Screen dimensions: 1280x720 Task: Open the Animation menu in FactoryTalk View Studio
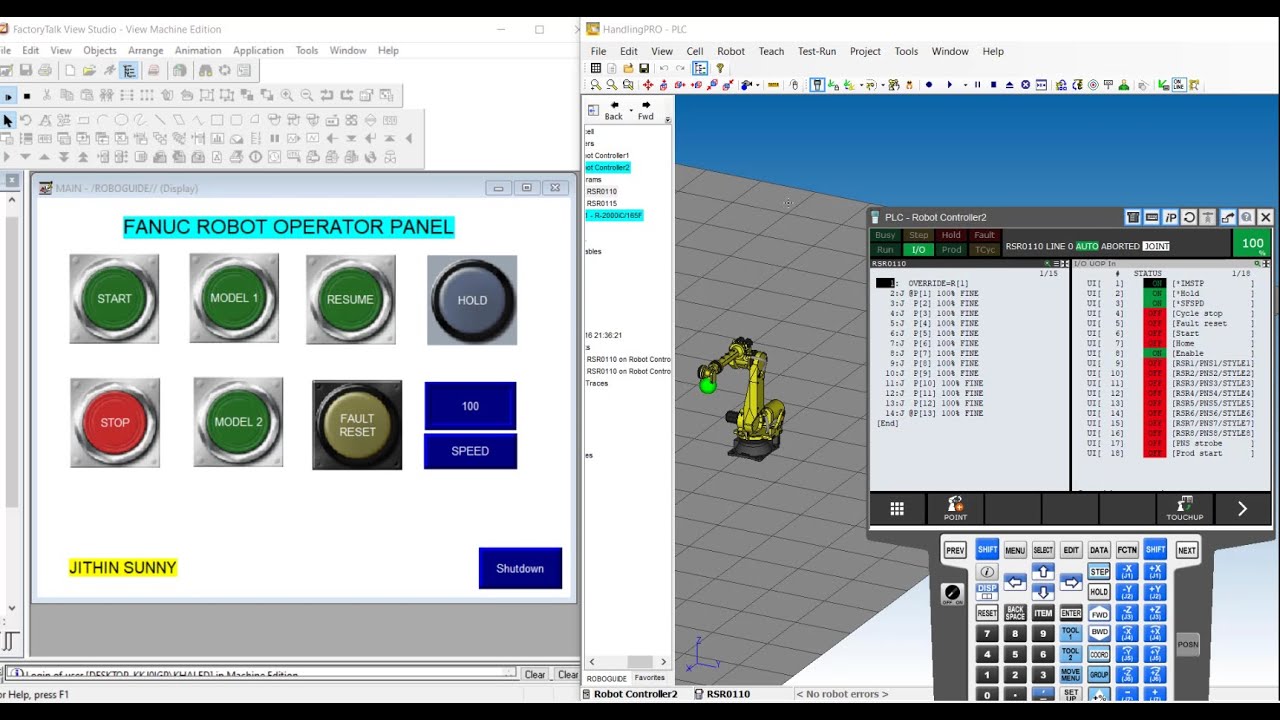click(x=198, y=50)
